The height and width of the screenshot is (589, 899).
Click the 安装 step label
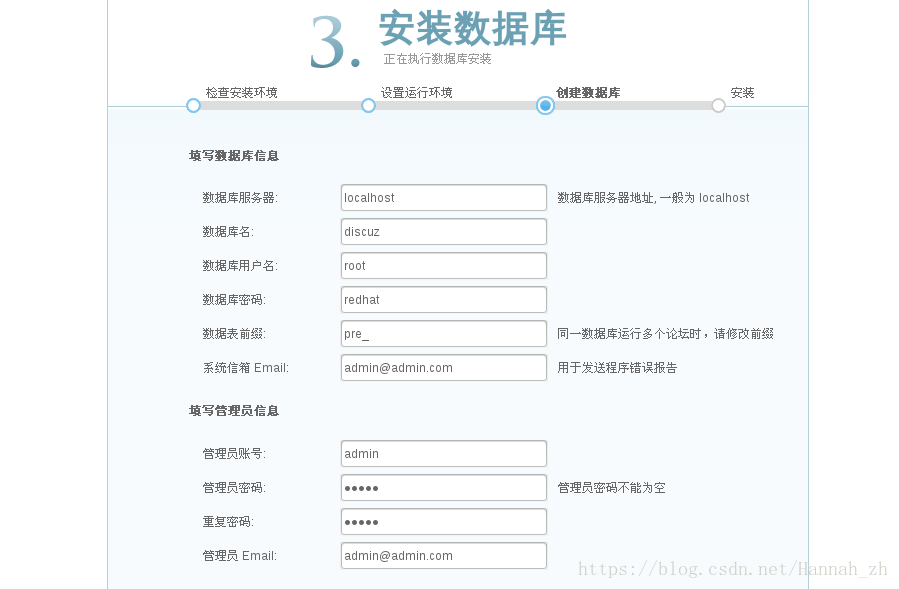pyautogui.click(x=742, y=92)
